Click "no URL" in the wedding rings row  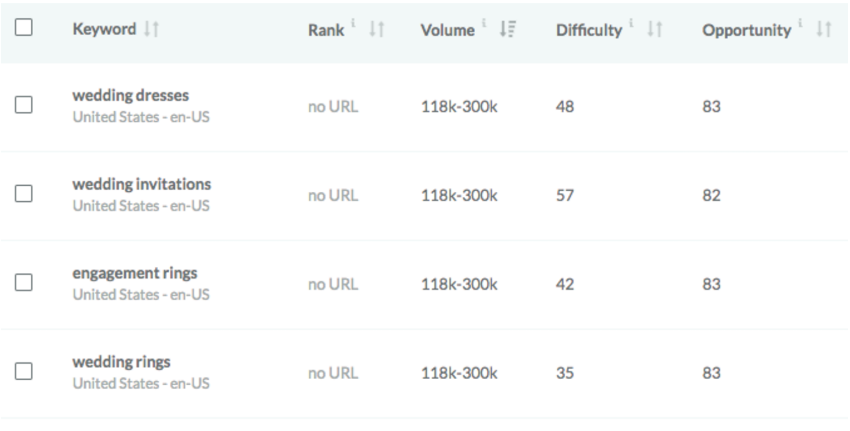coord(332,373)
